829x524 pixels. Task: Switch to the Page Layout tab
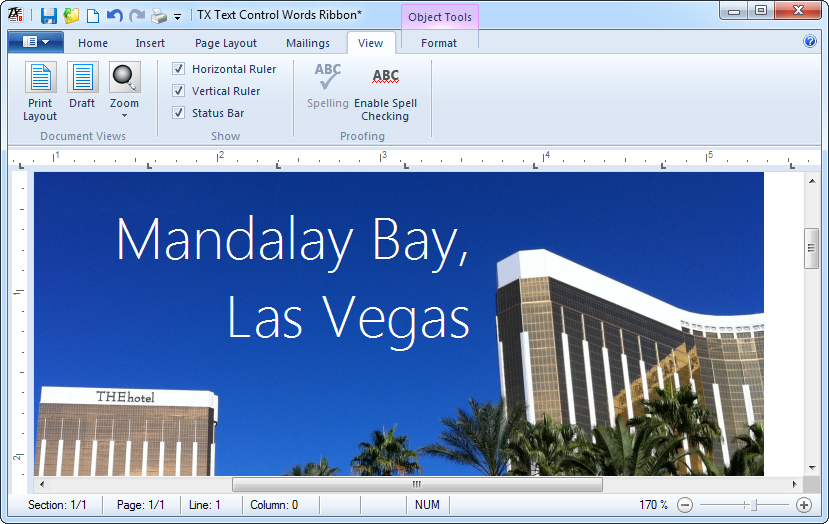pyautogui.click(x=225, y=43)
